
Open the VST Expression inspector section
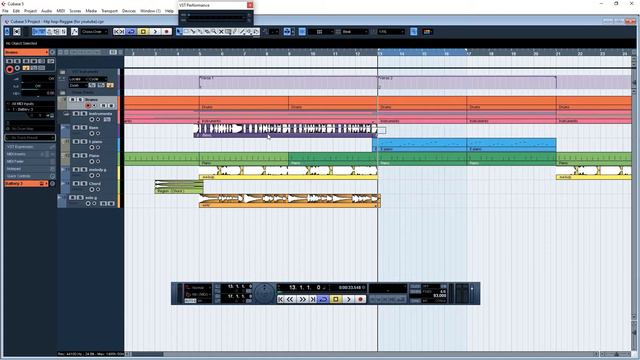[30, 147]
